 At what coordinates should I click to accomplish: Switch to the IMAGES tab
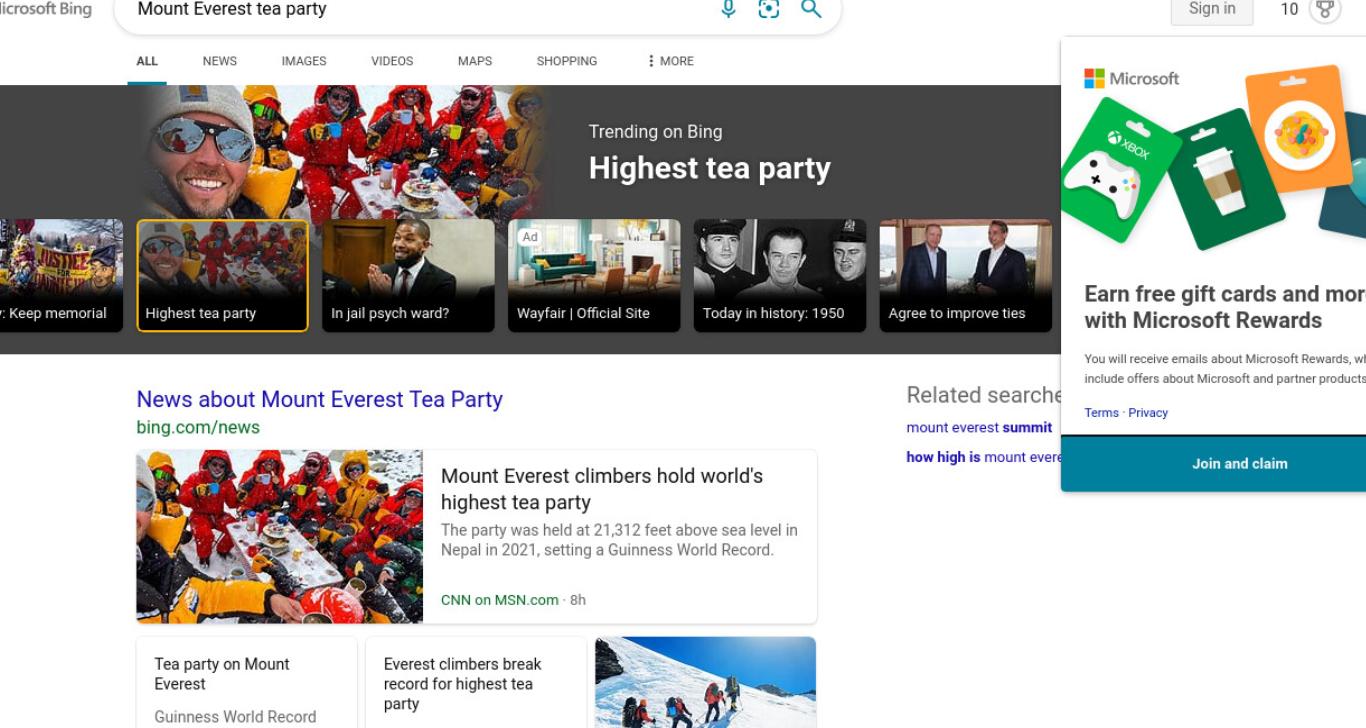pos(304,61)
